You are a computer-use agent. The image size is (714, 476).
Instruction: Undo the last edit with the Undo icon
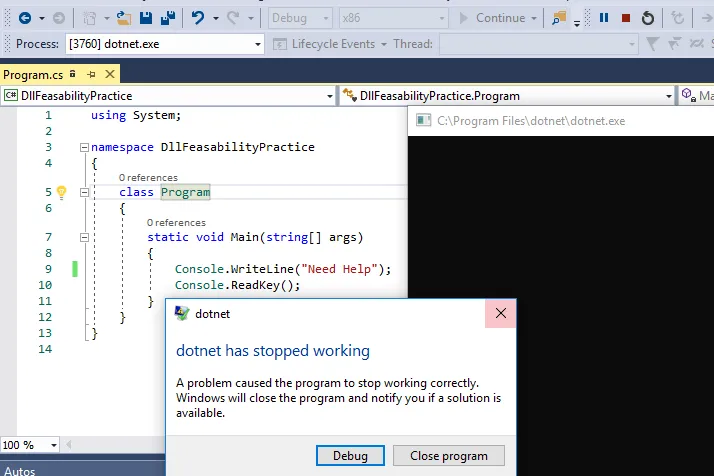[198, 18]
